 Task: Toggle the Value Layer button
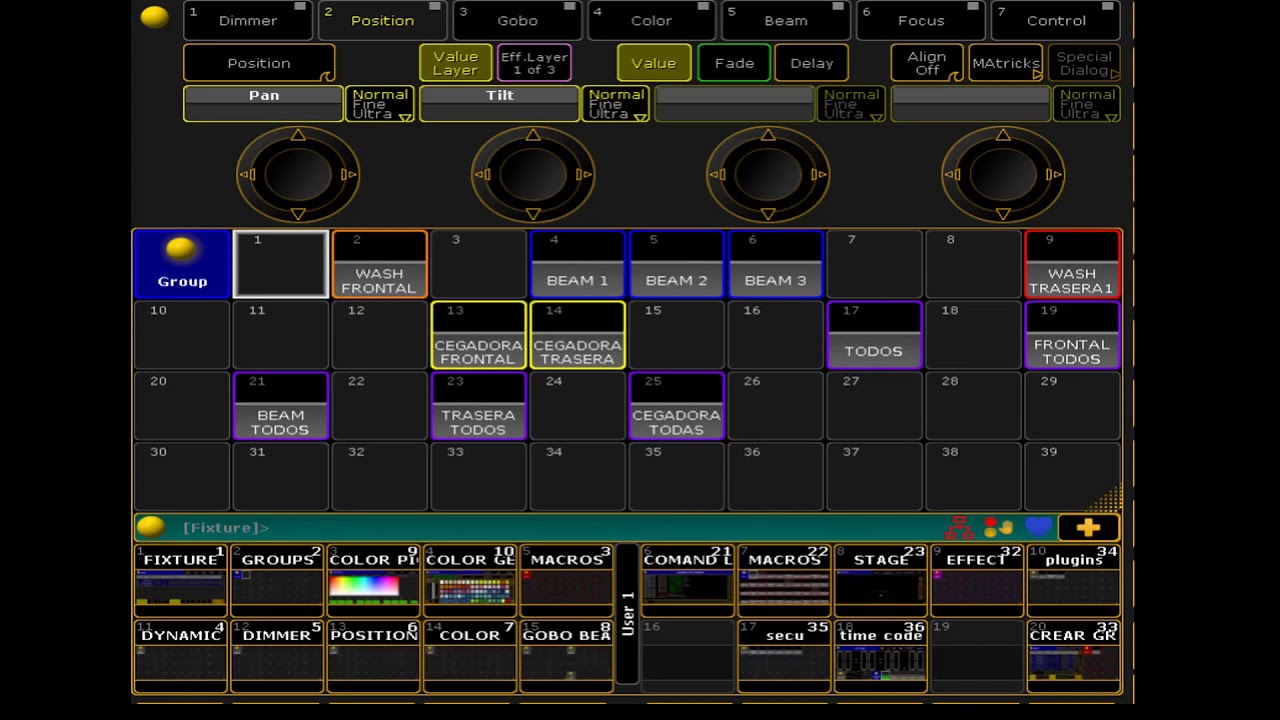pos(455,63)
